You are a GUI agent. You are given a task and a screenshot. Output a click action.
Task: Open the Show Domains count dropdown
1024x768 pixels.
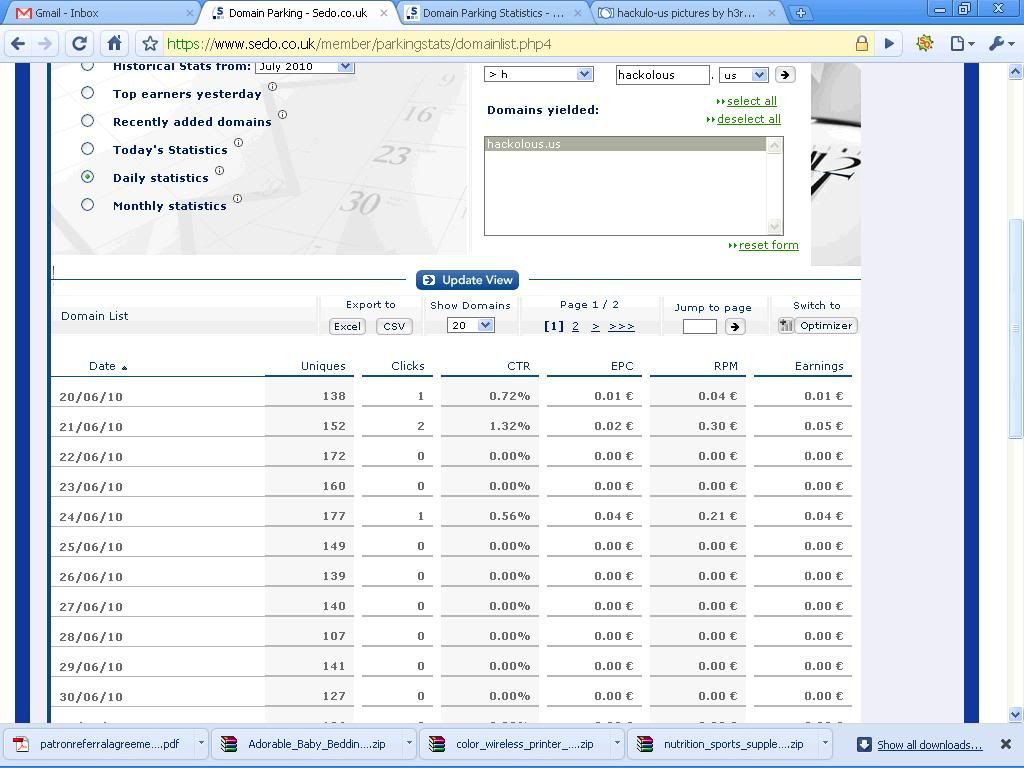click(471, 325)
